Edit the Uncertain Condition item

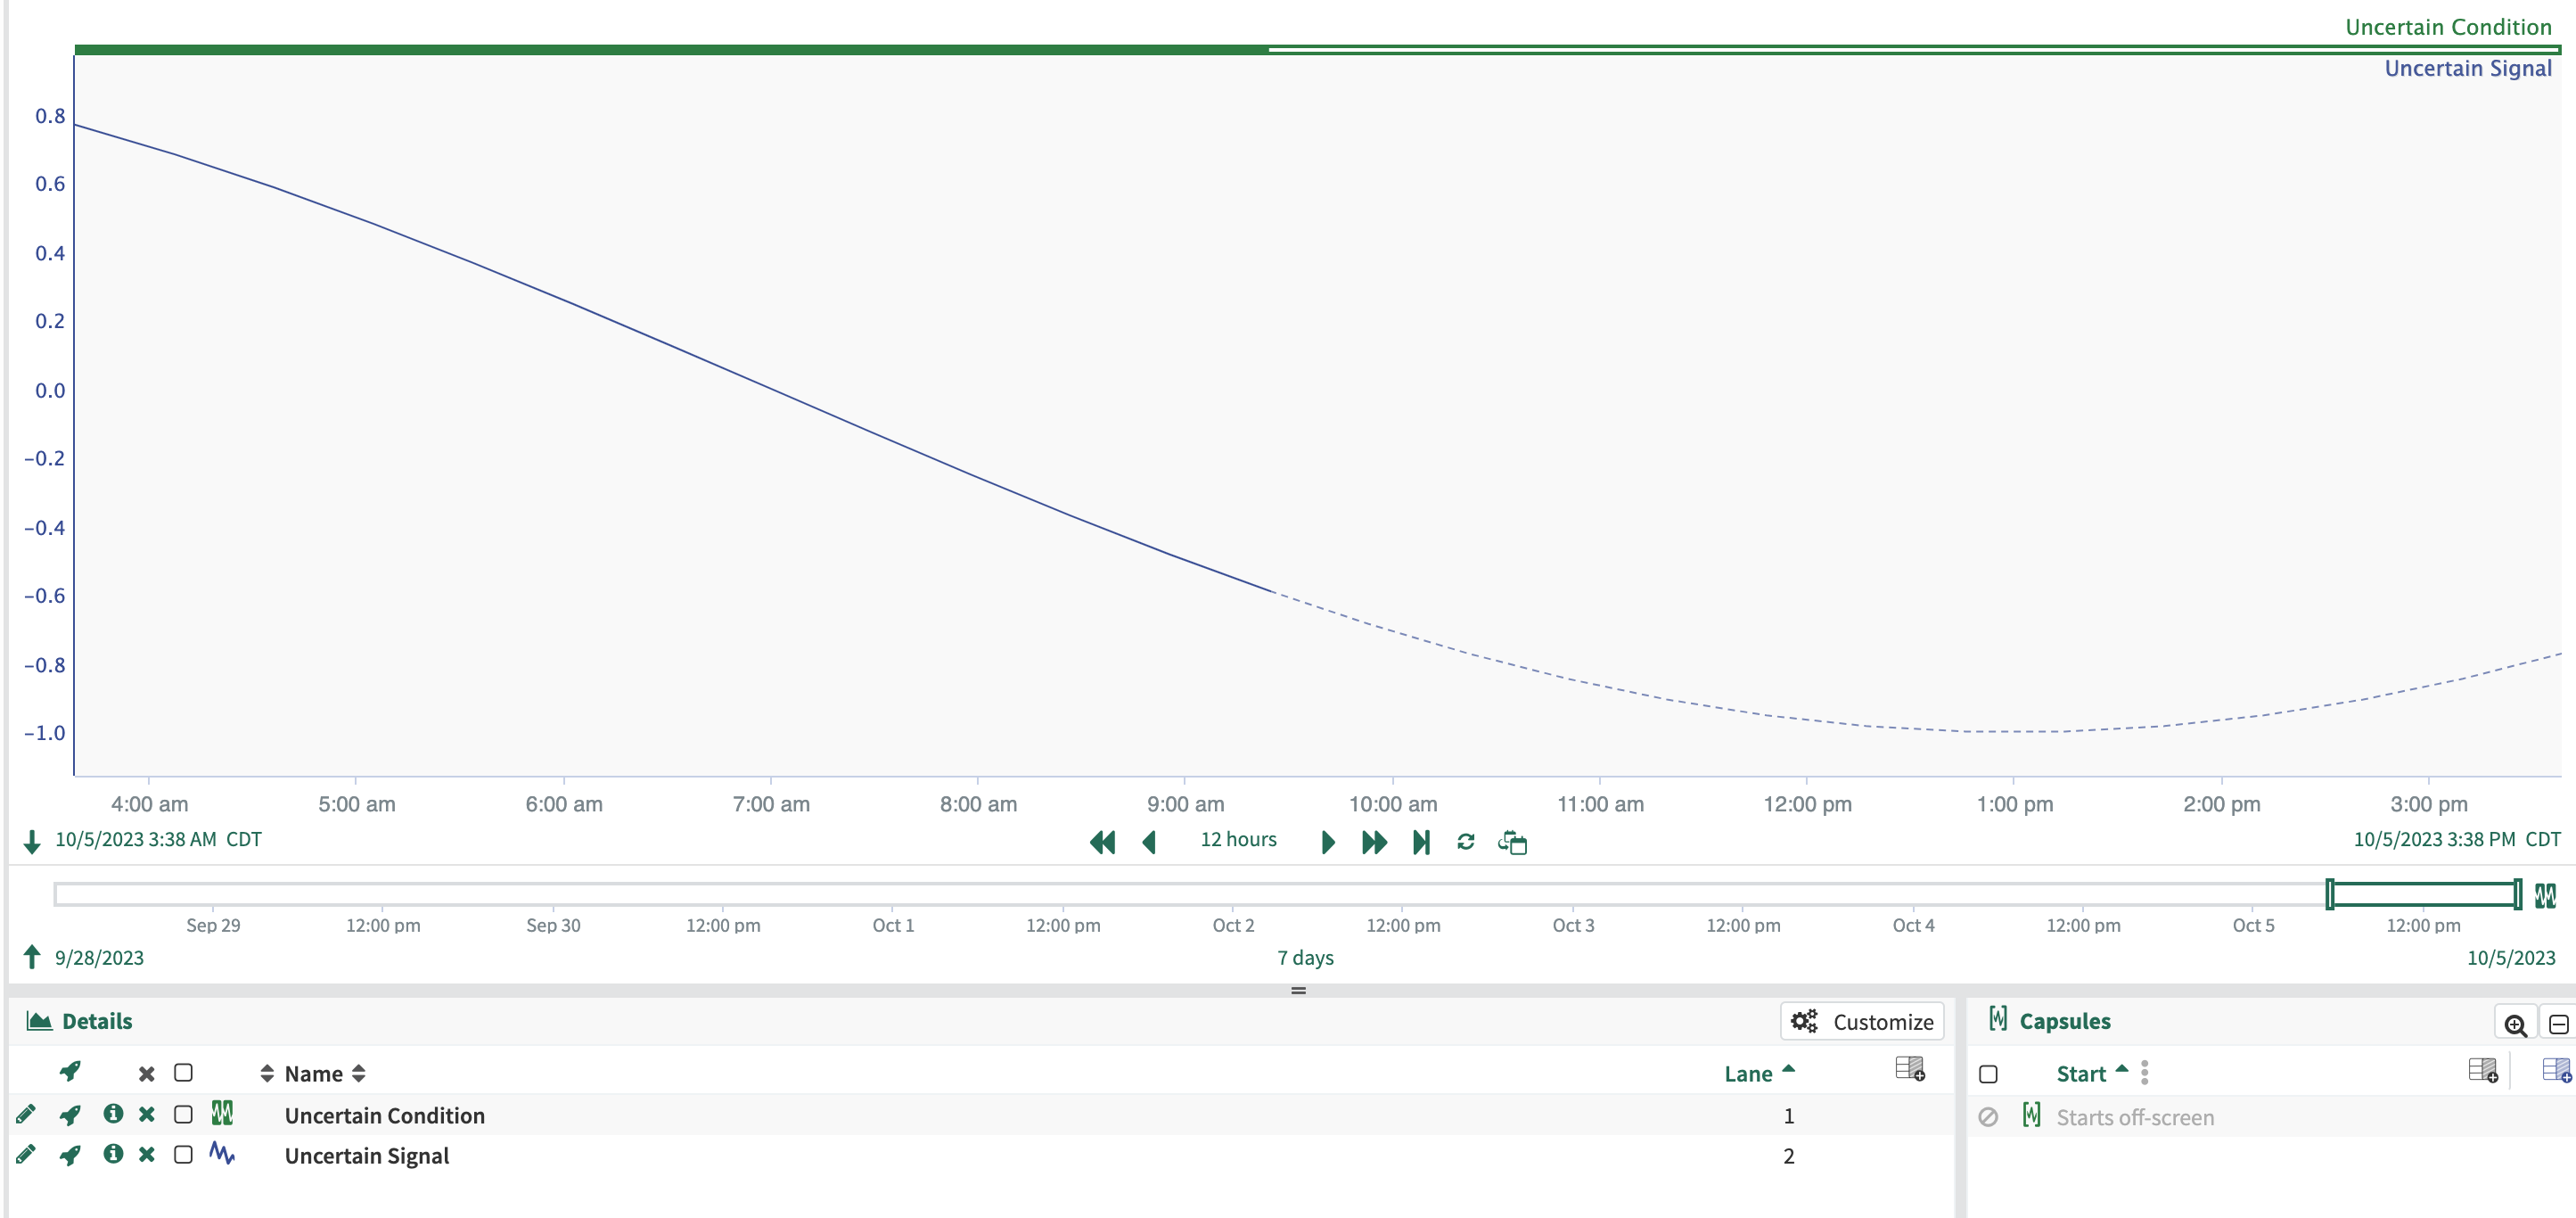coord(26,1114)
